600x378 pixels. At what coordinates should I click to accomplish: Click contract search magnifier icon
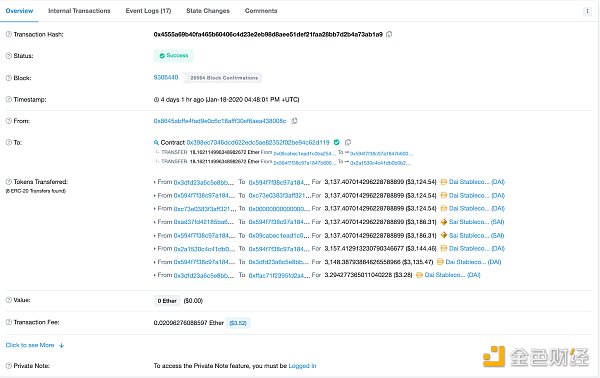[x=156, y=143]
